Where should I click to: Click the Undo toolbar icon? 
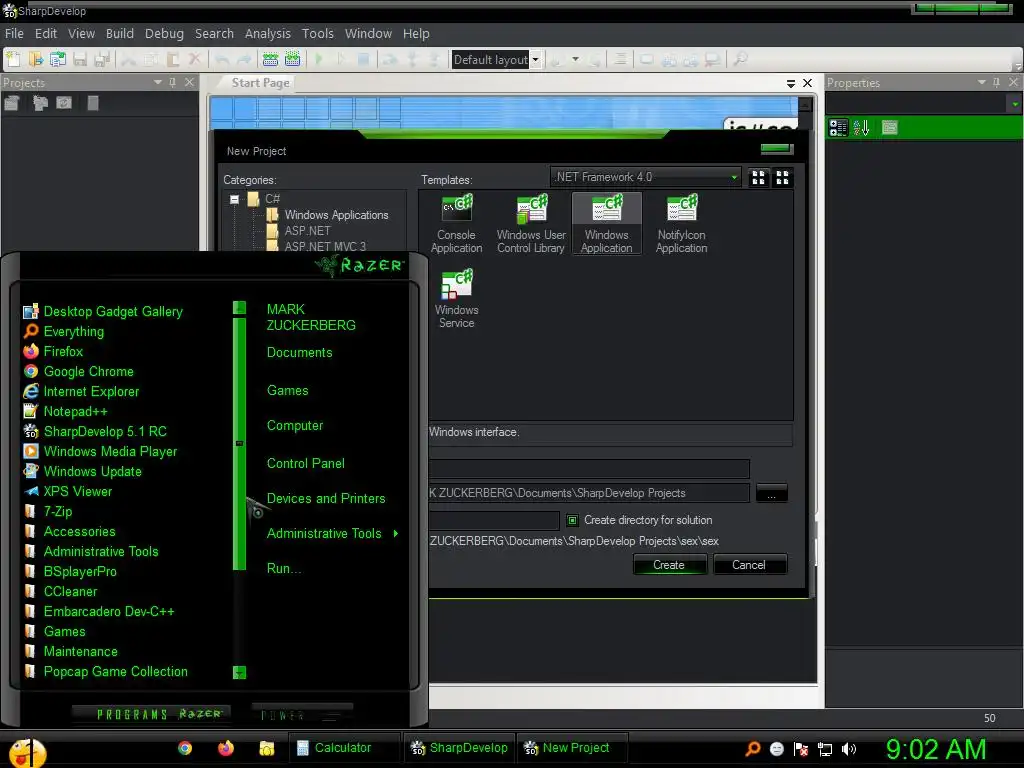tap(221, 59)
